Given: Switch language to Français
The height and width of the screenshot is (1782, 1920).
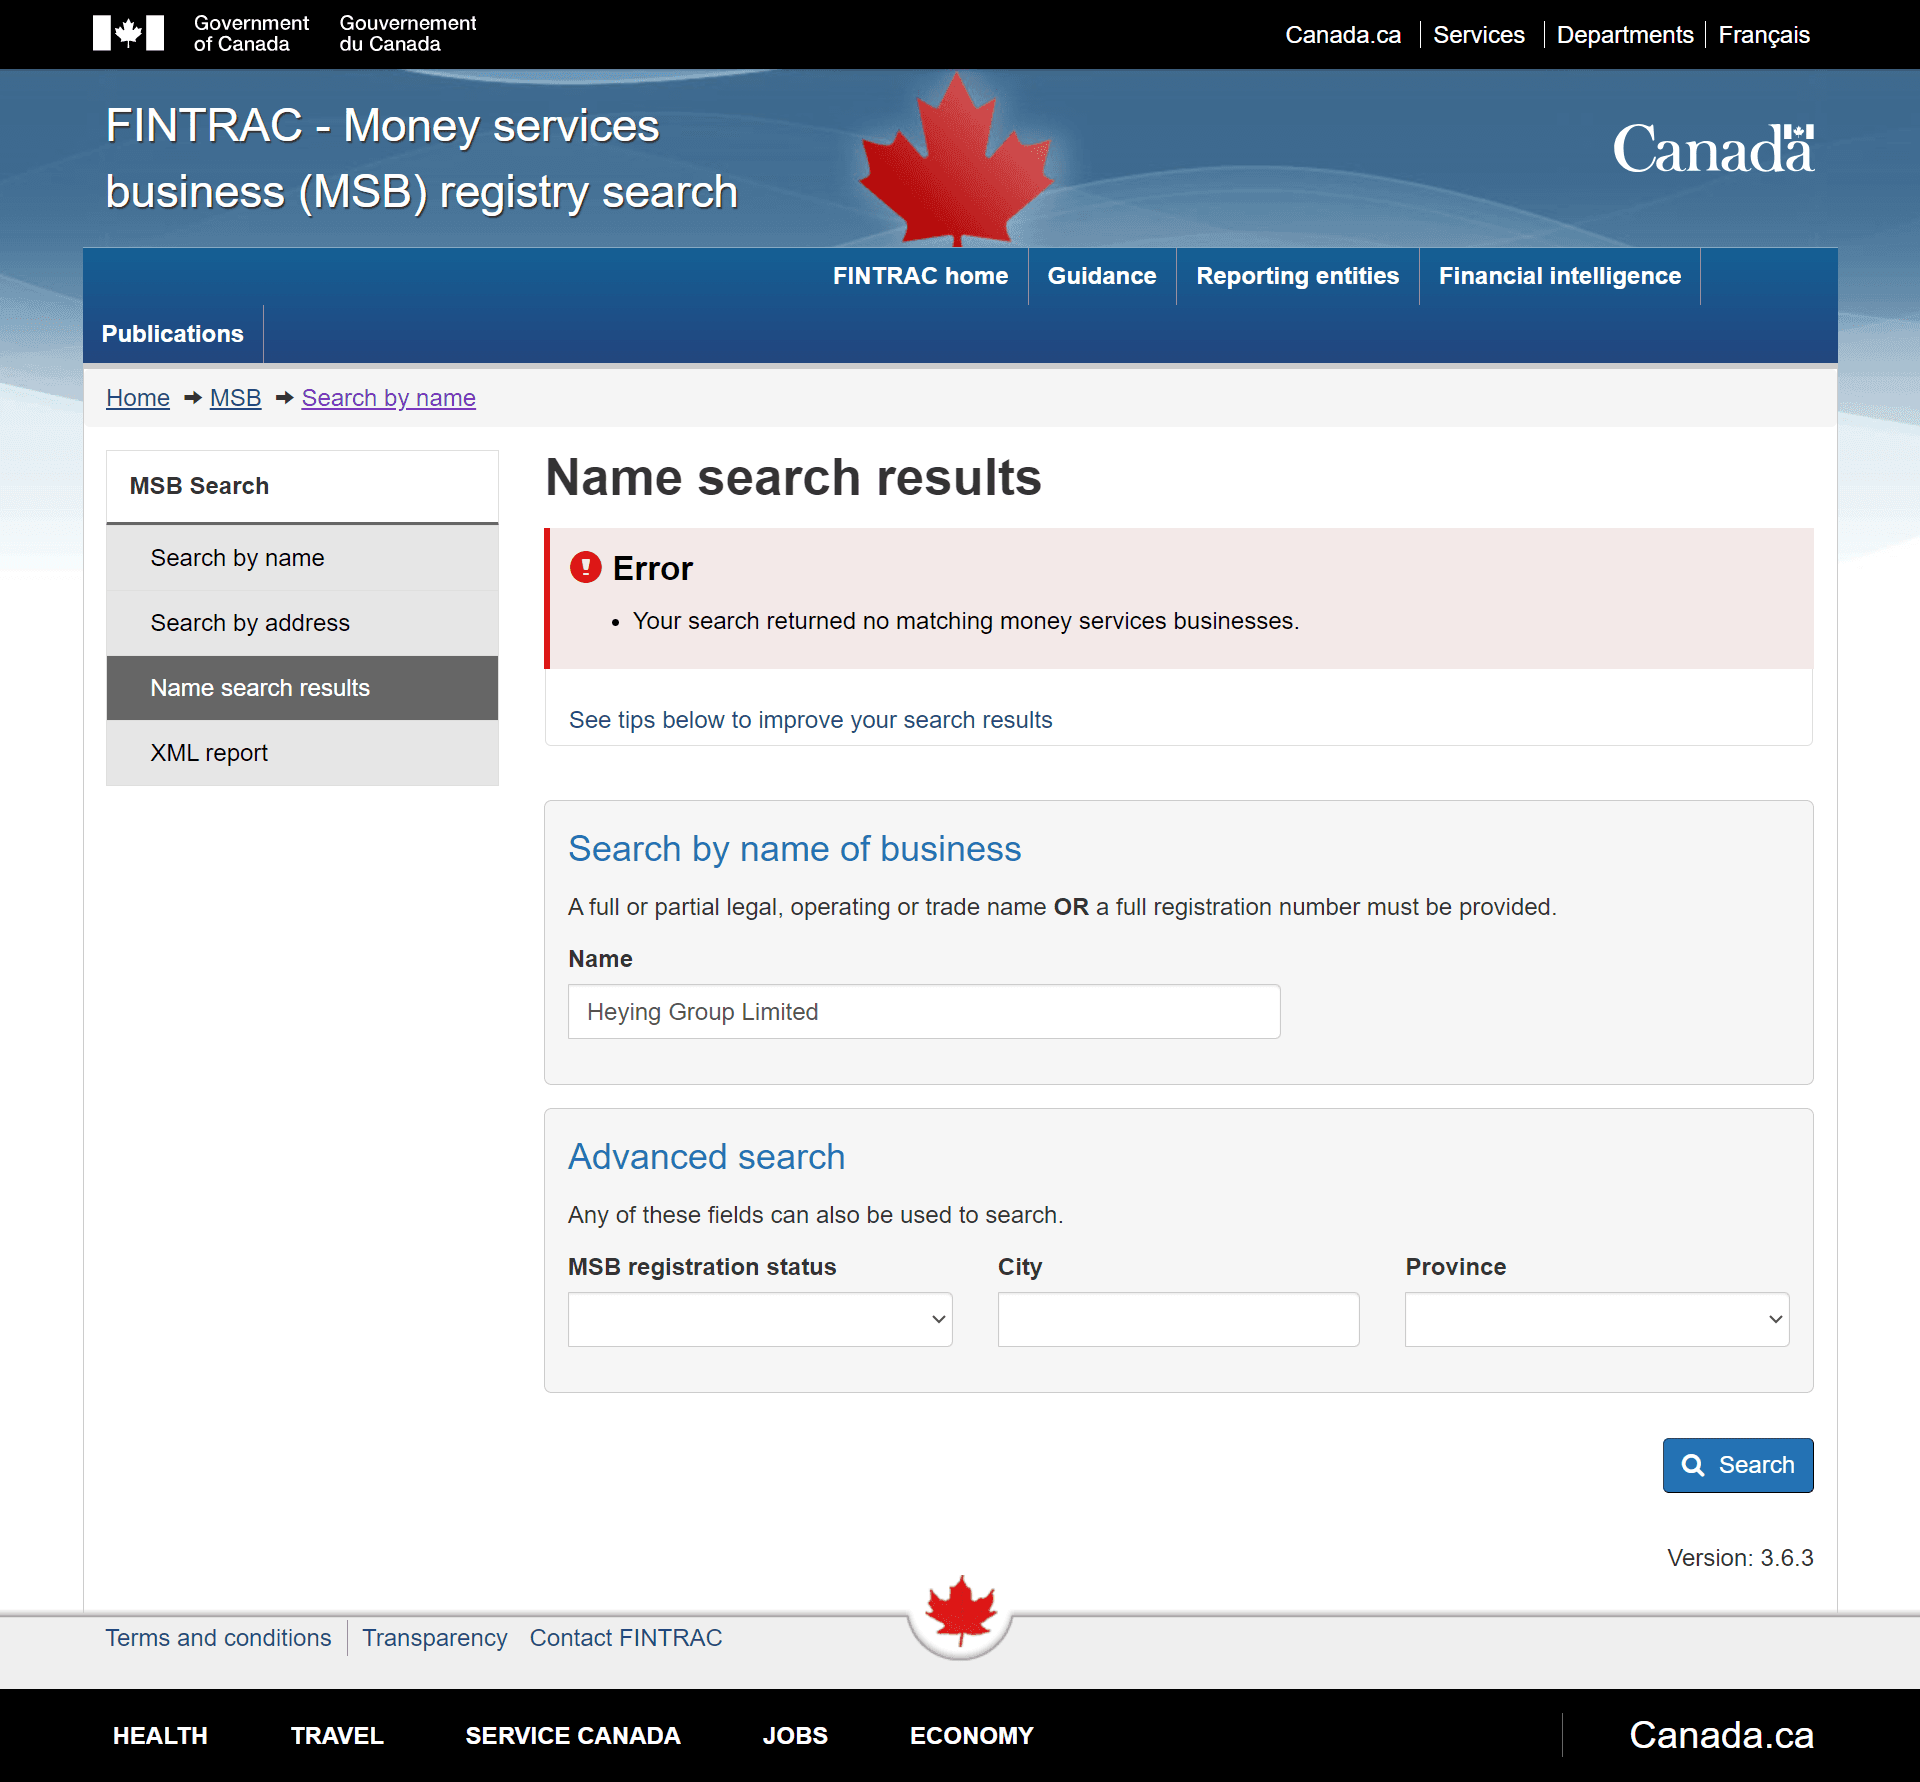Looking at the screenshot, I should (x=1763, y=35).
